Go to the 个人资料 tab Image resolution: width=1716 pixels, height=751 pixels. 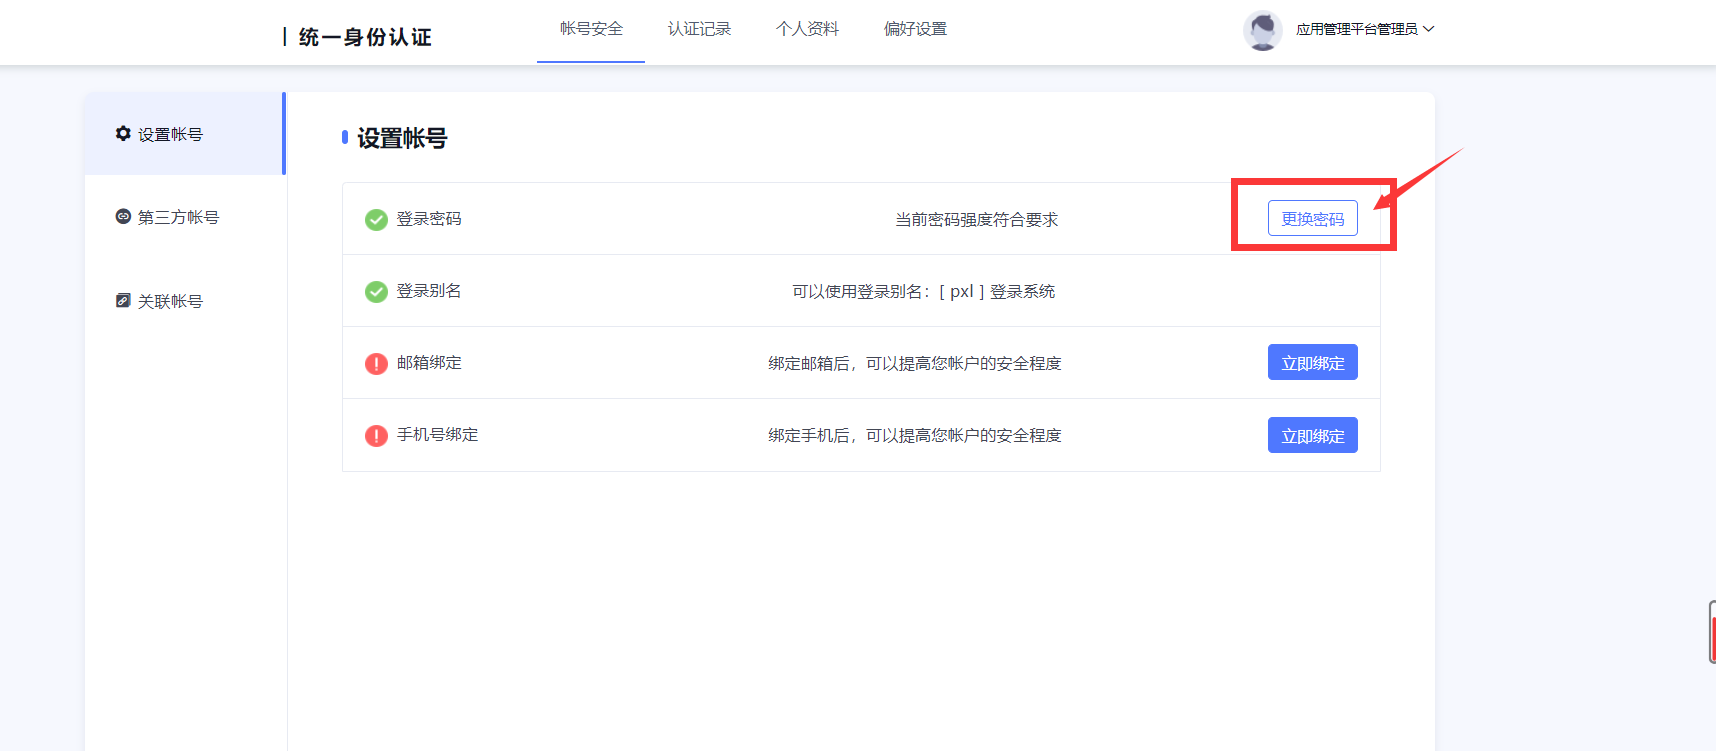[x=807, y=29]
